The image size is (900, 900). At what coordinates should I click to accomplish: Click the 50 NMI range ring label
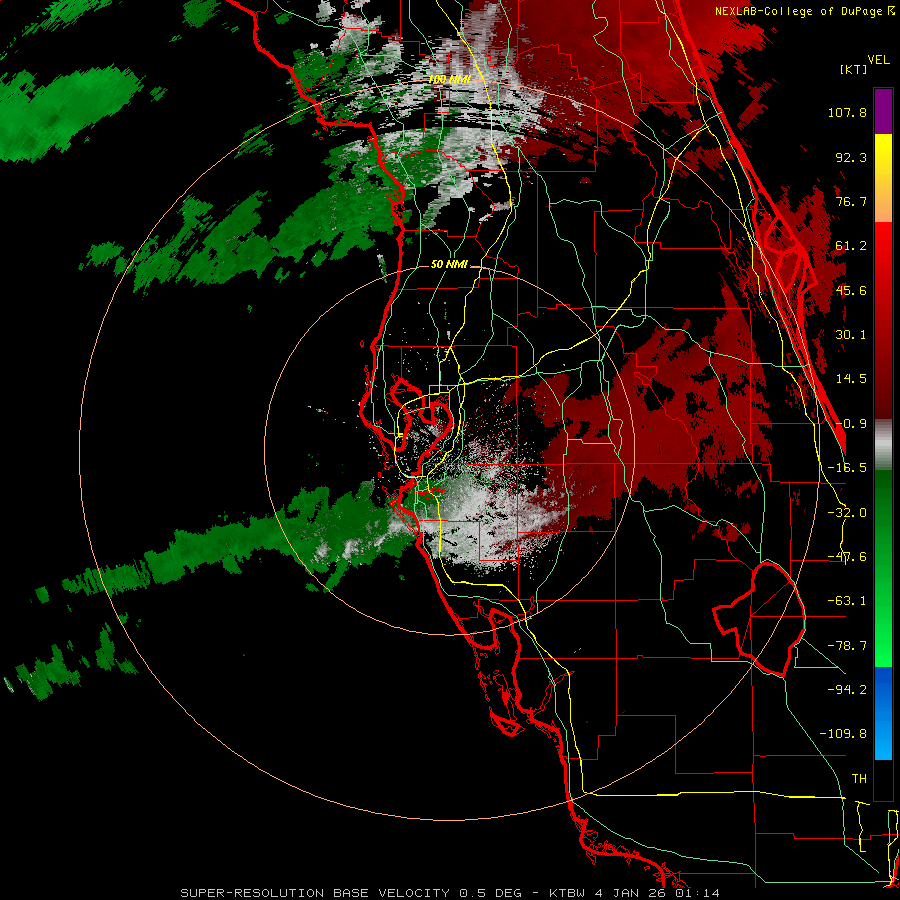click(449, 264)
